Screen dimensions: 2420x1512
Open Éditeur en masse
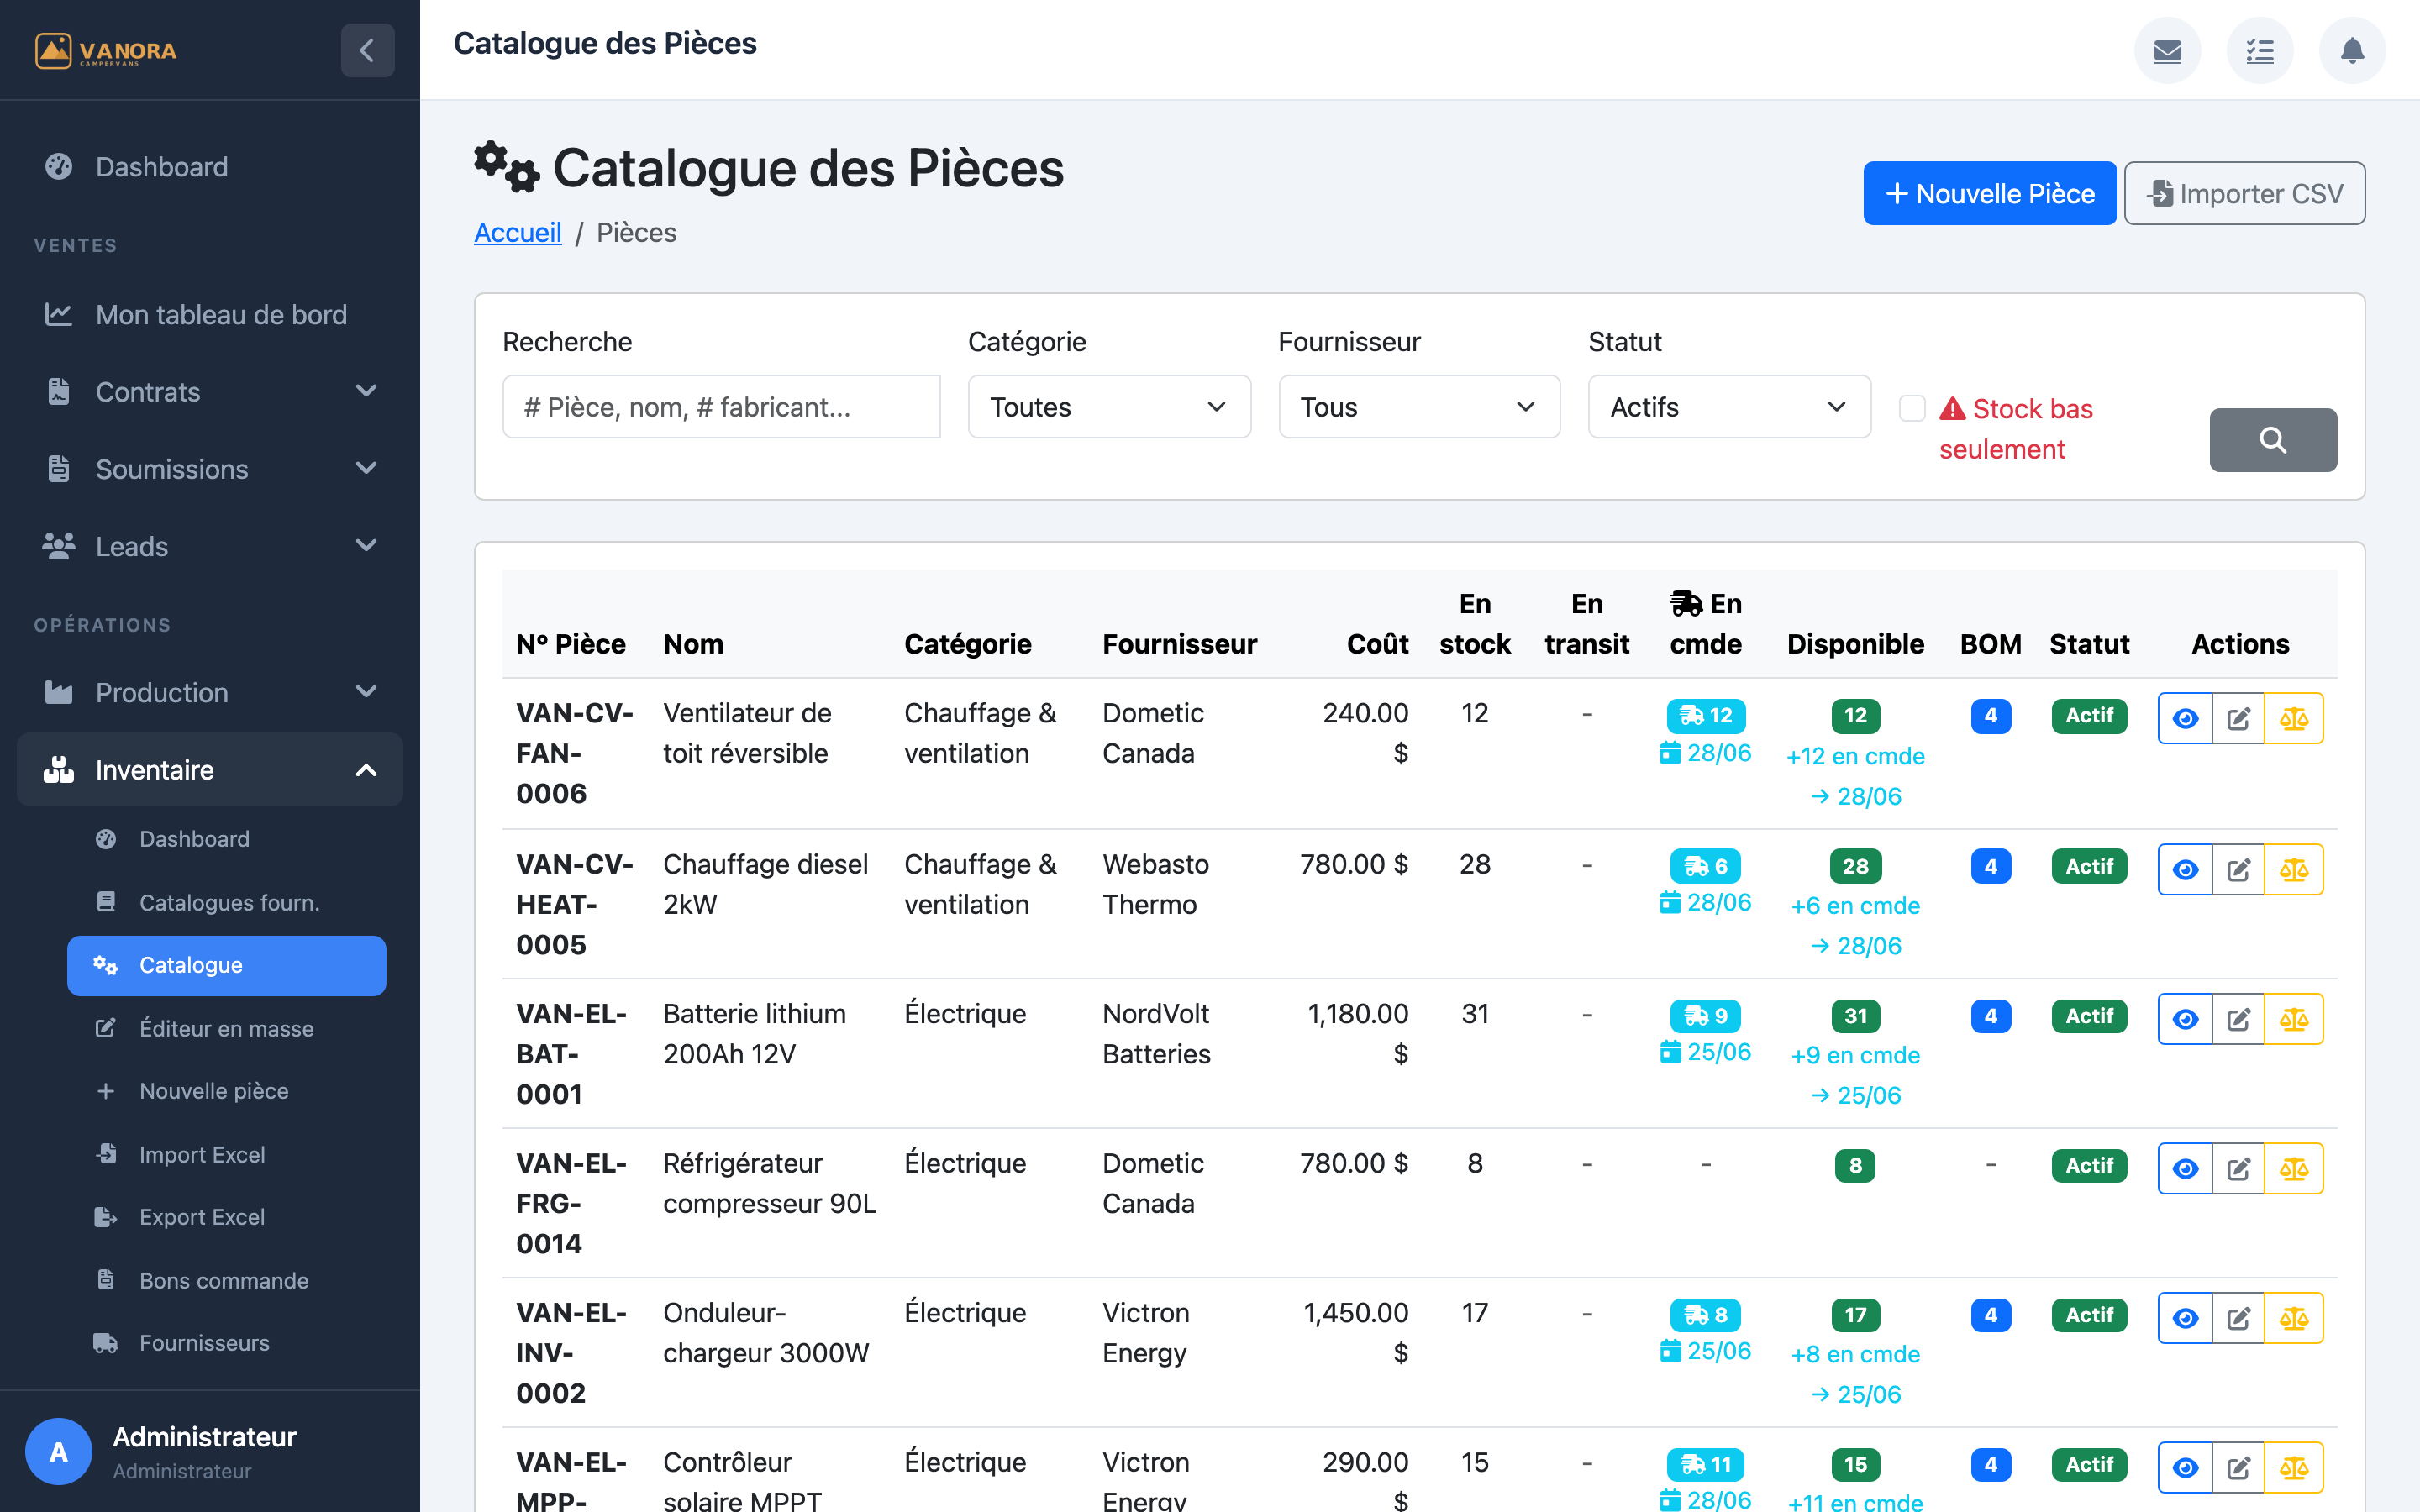point(227,1028)
